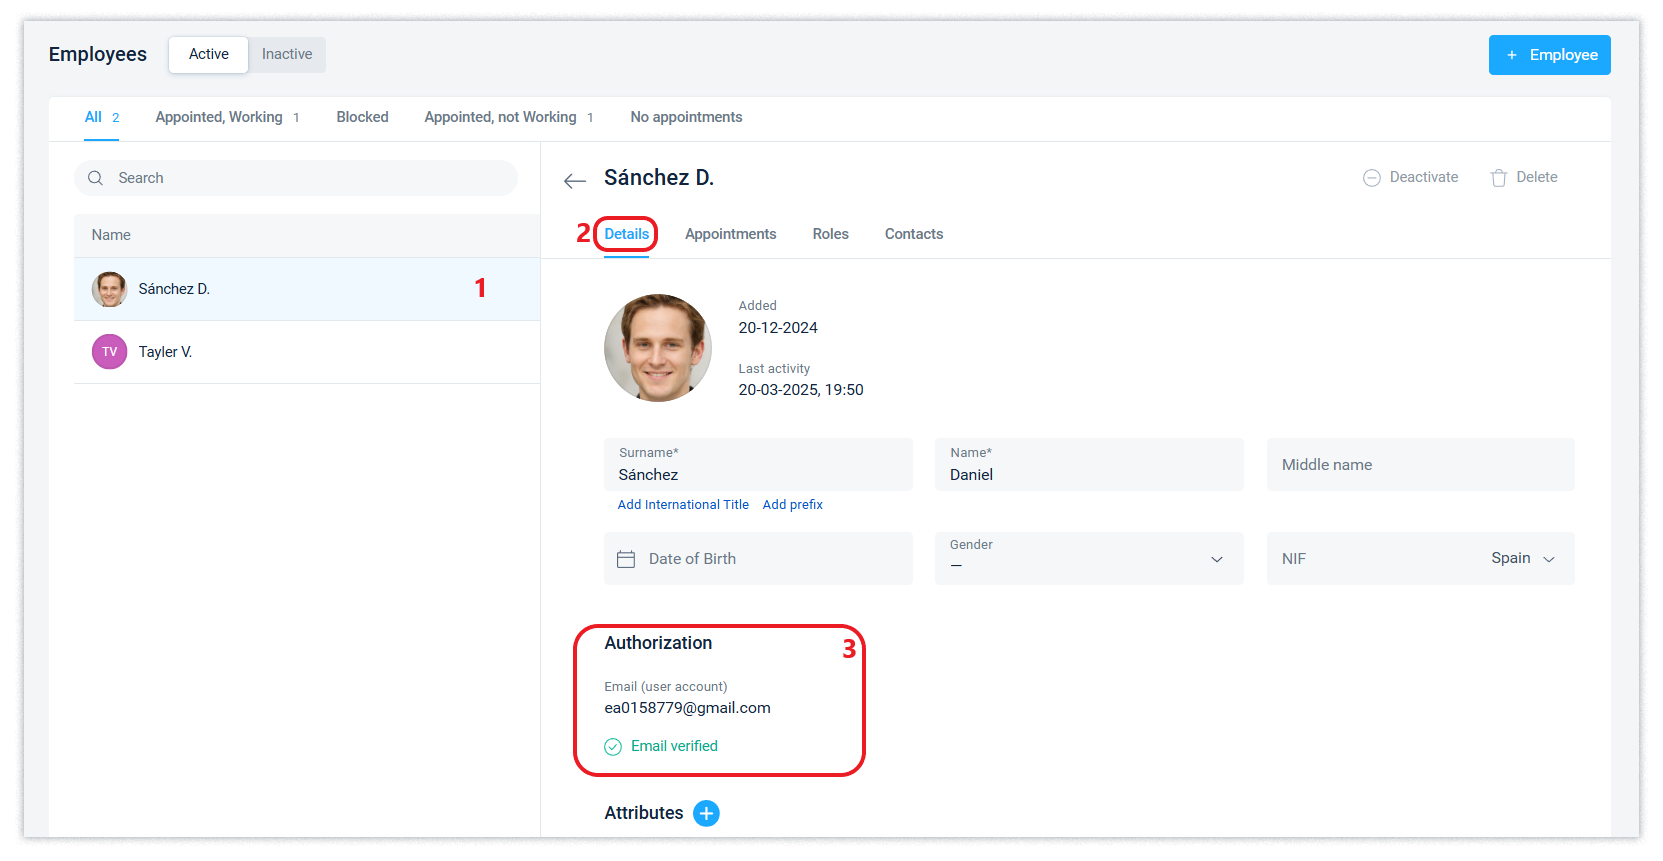Click the magnifier icon in the search box
This screenshot has height=861, width=1663.
coord(96,178)
